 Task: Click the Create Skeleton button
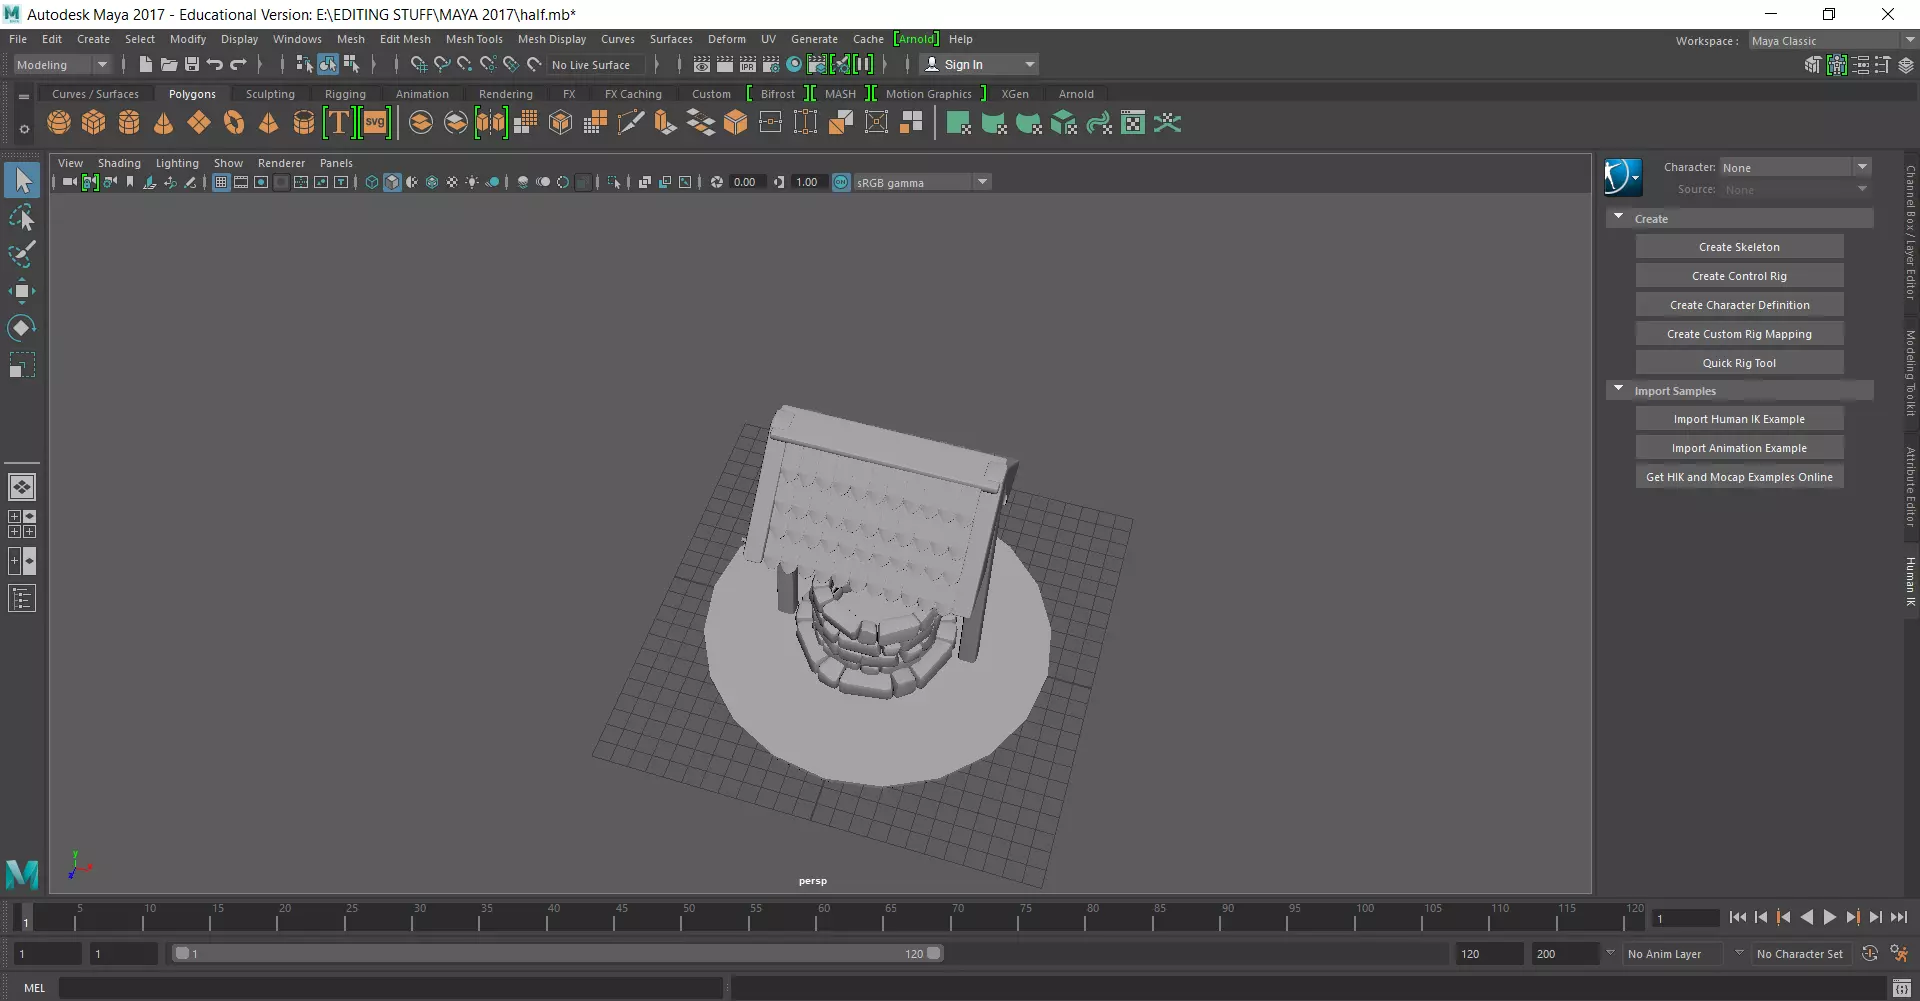1739,247
